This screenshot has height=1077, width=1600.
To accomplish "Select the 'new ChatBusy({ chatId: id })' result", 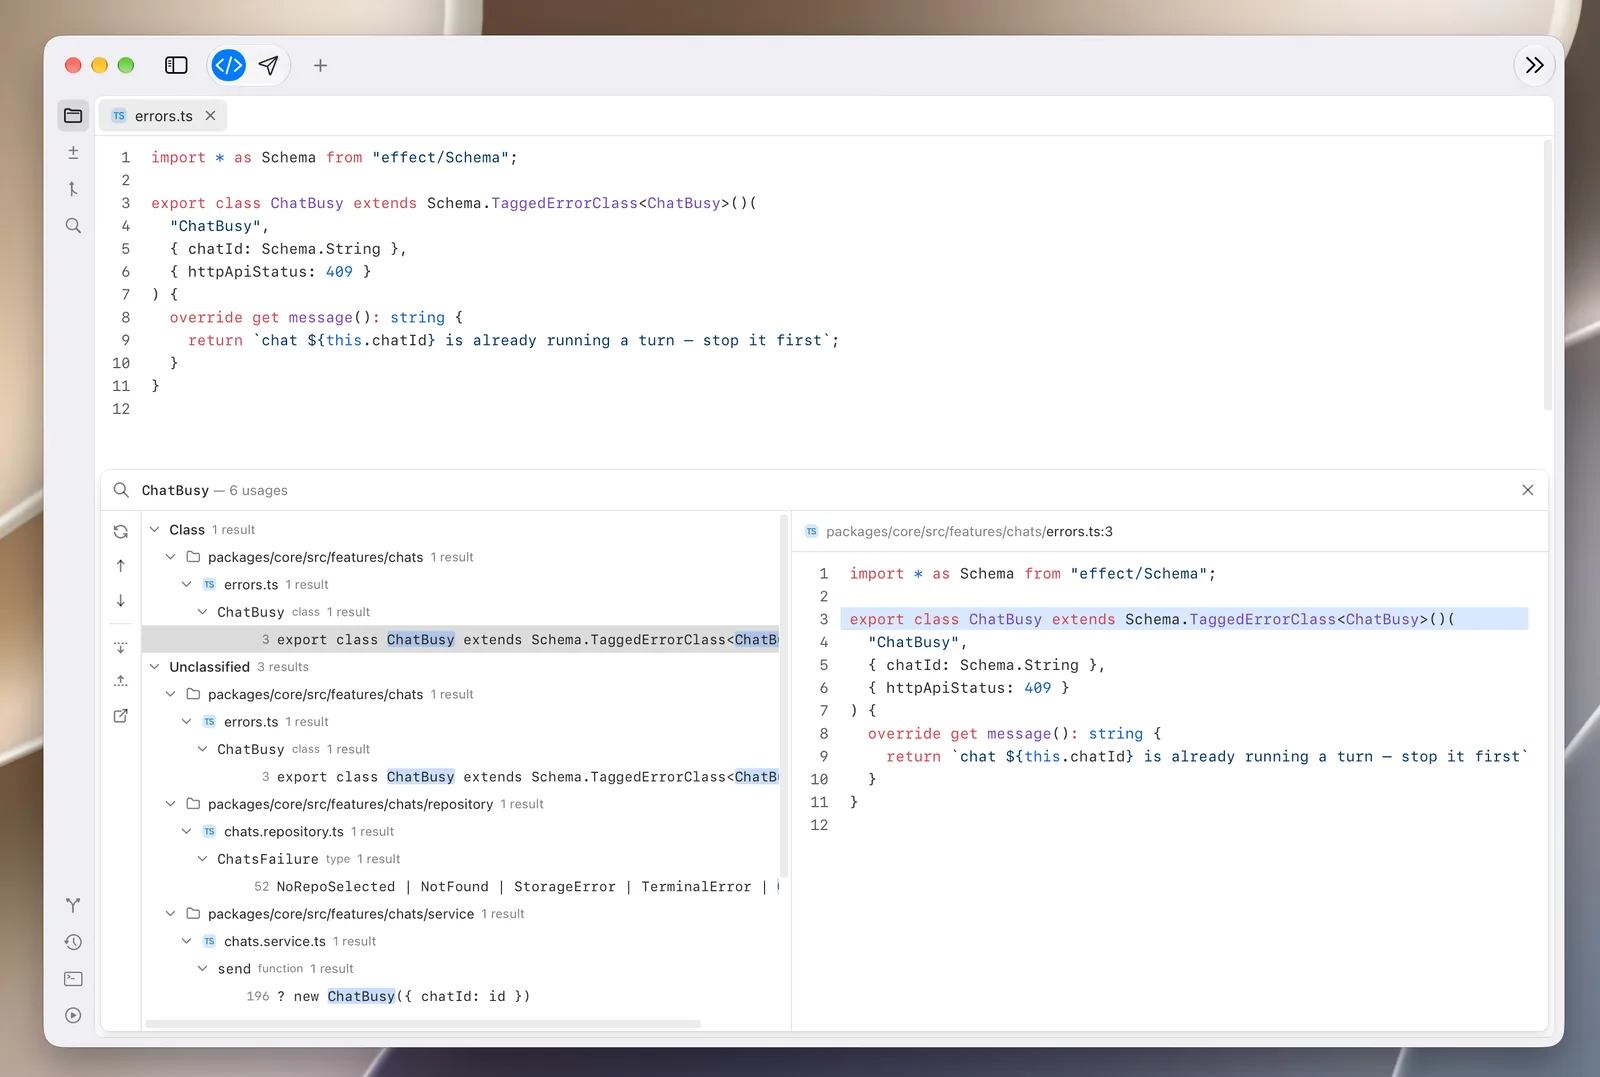I will [460, 997].
